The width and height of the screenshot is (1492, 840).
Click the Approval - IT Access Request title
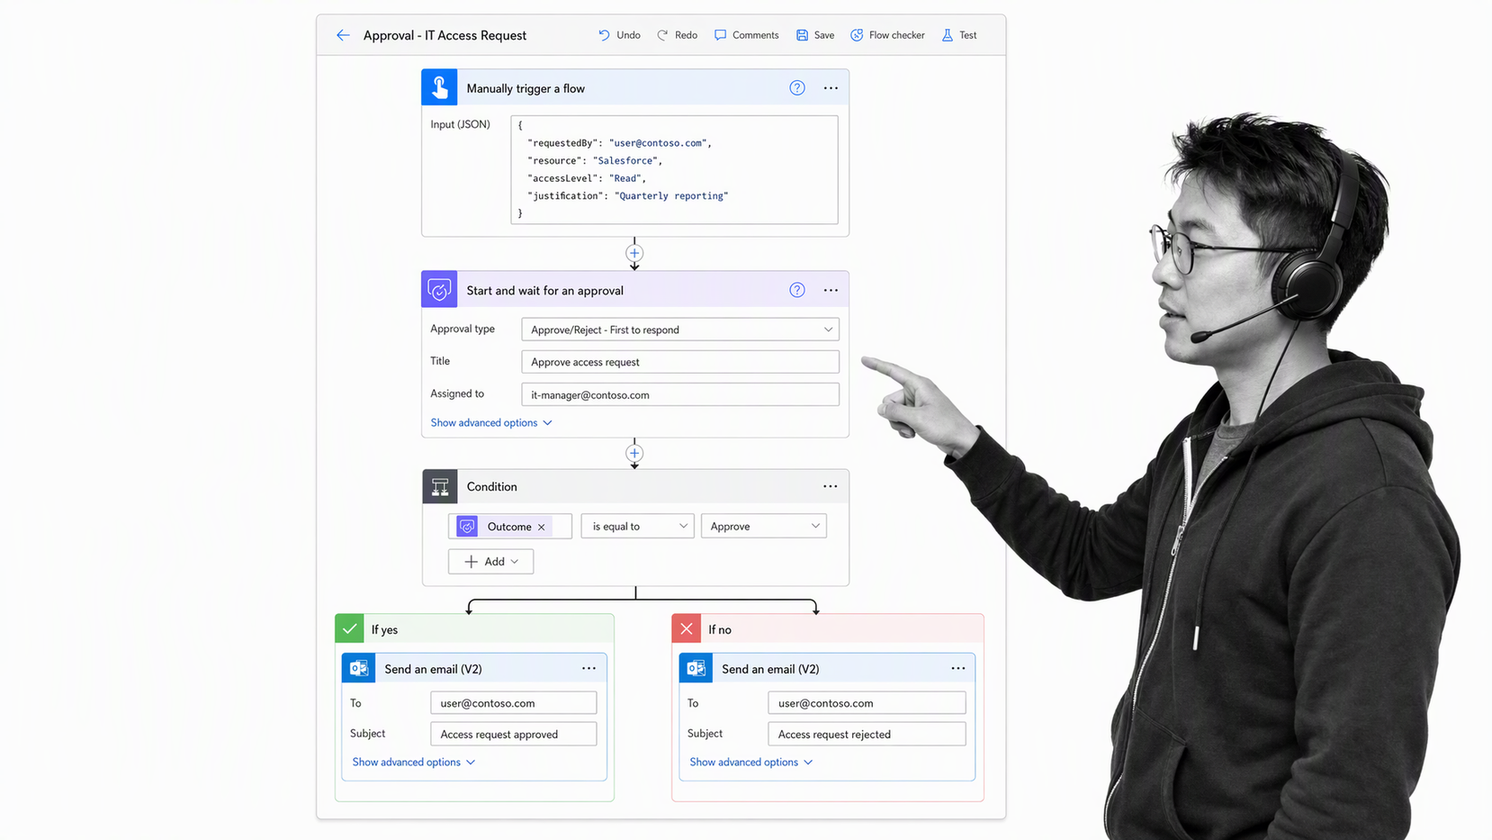point(445,35)
